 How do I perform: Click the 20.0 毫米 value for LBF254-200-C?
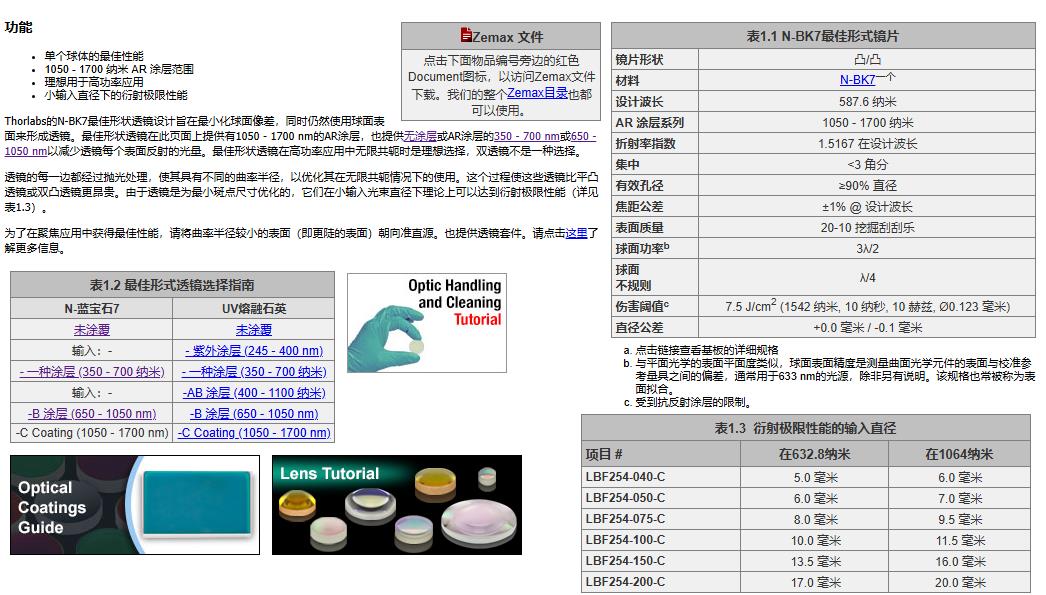point(959,582)
